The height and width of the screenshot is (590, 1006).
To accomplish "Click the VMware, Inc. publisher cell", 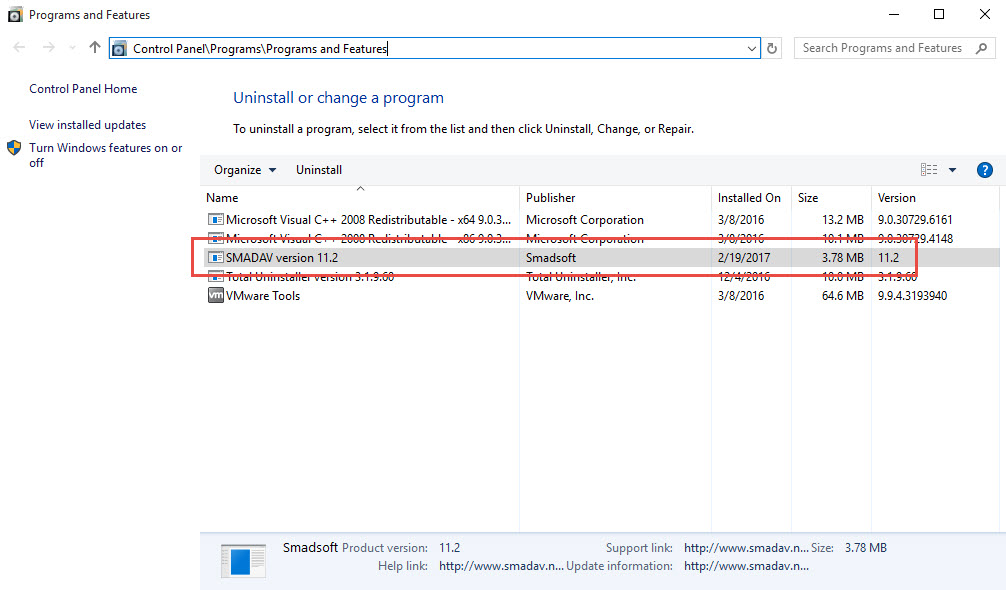I will 559,296.
